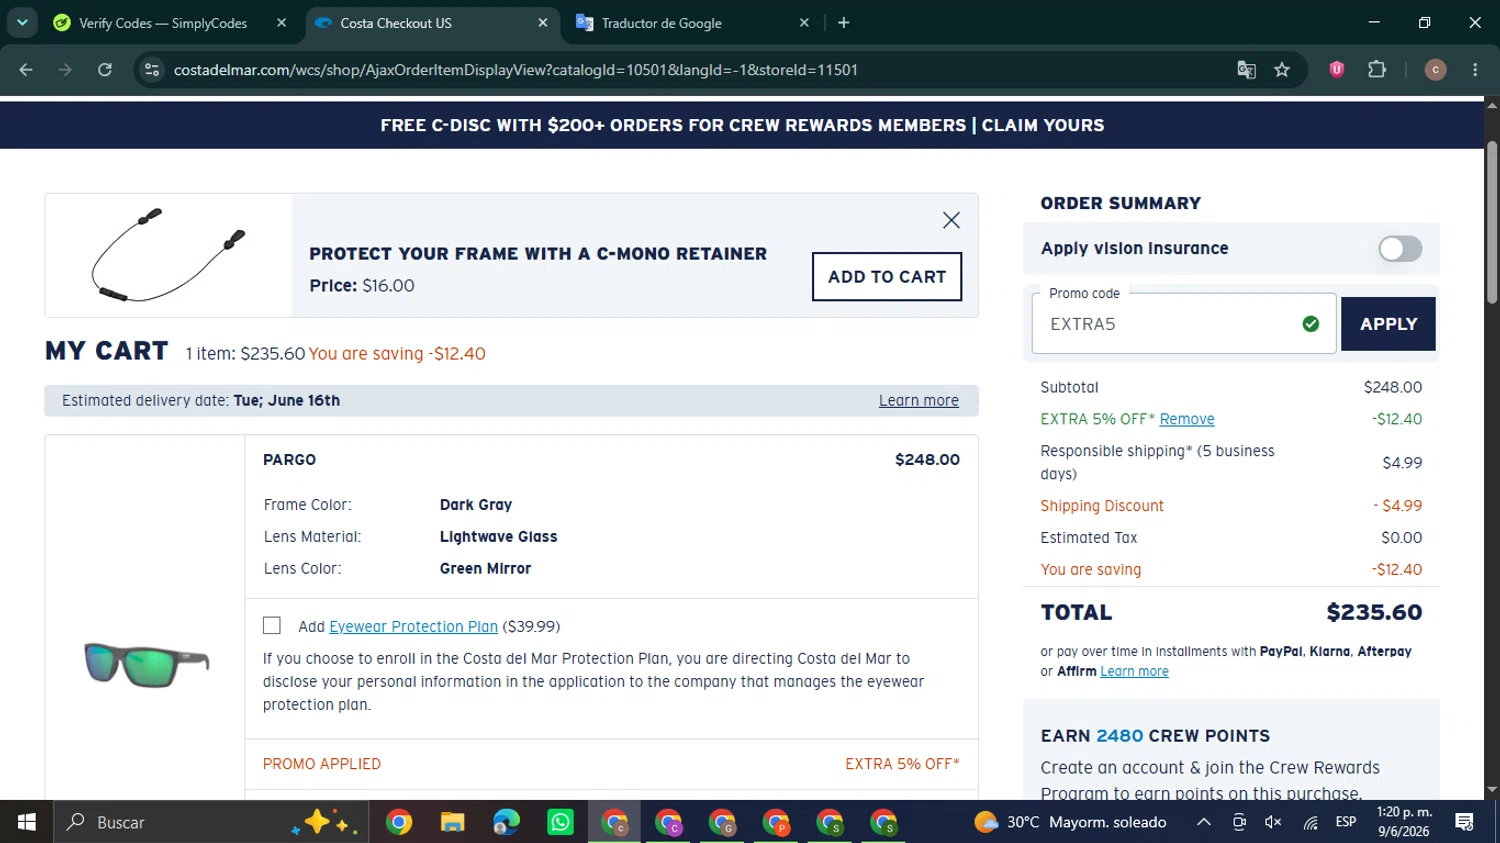The width and height of the screenshot is (1500, 843).
Task: Unmute the system volume icon
Action: click(x=1273, y=822)
